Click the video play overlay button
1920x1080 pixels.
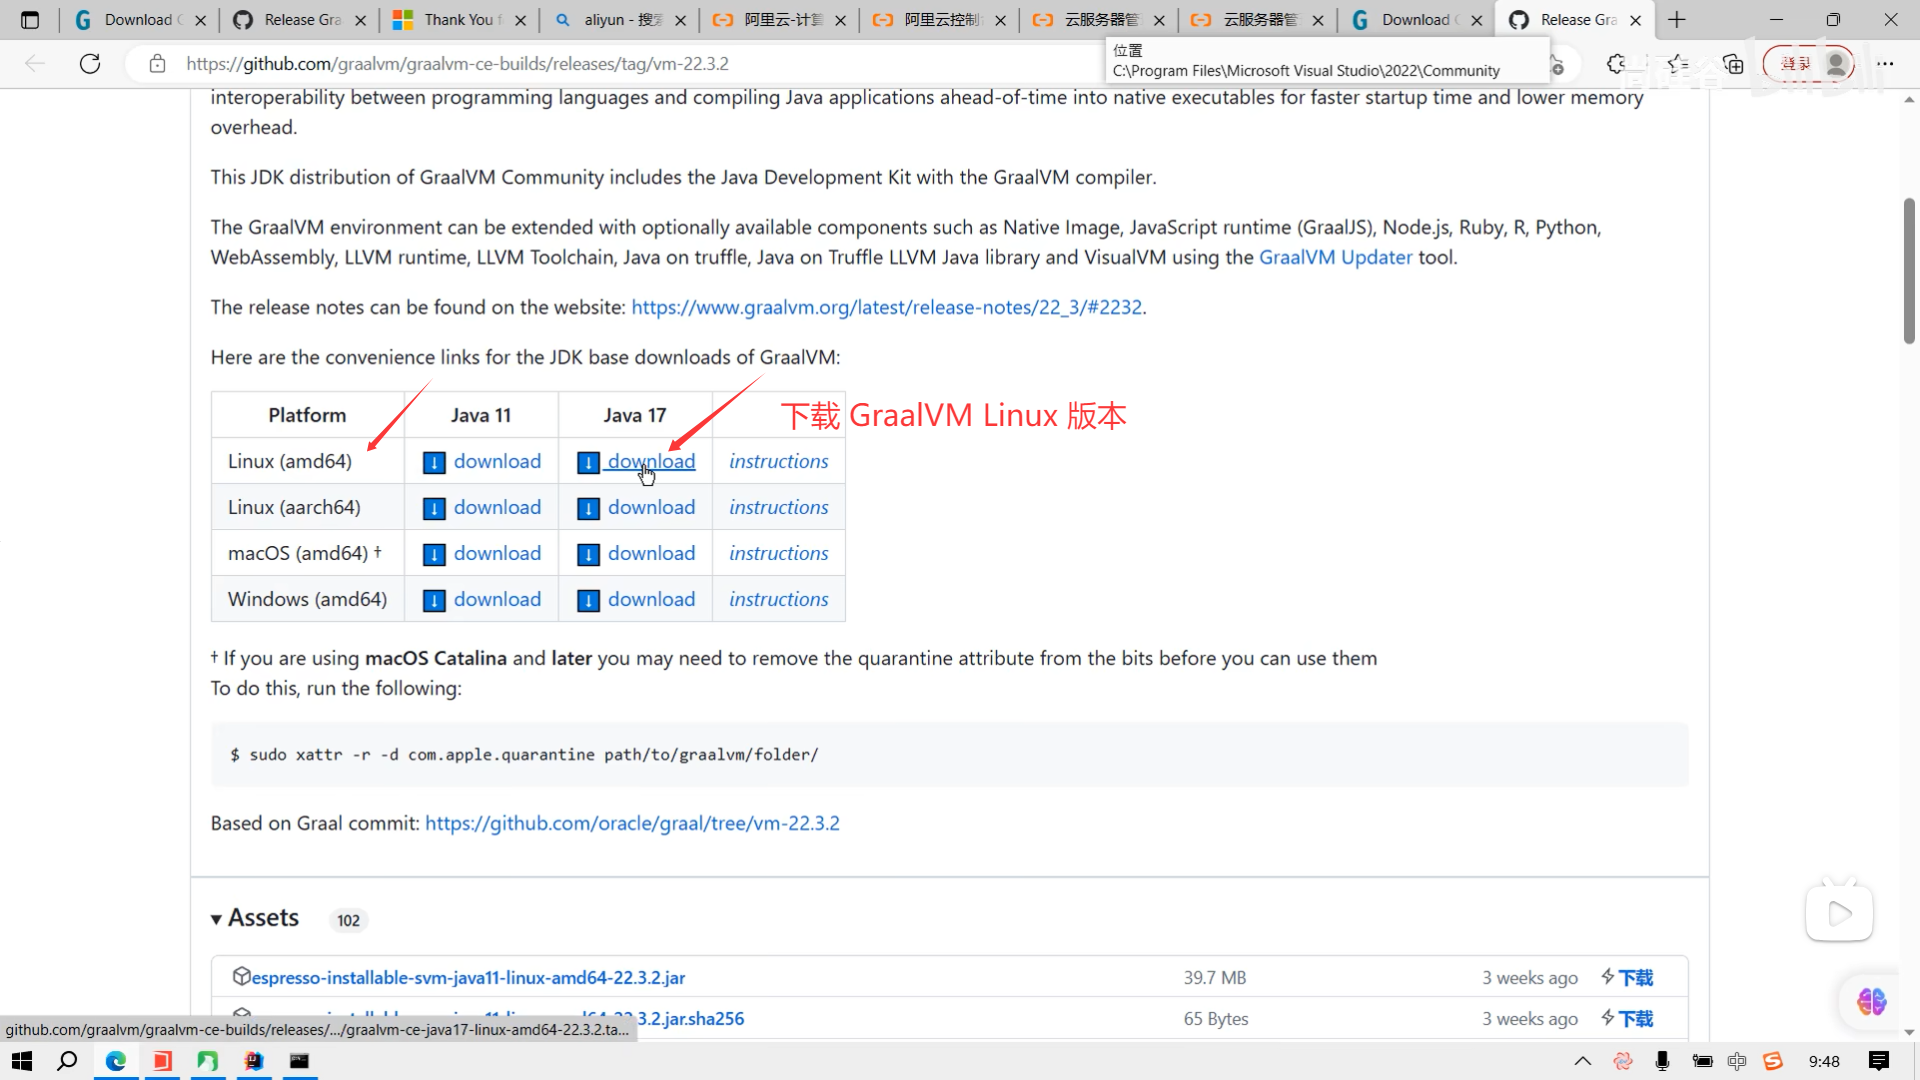pos(1839,913)
